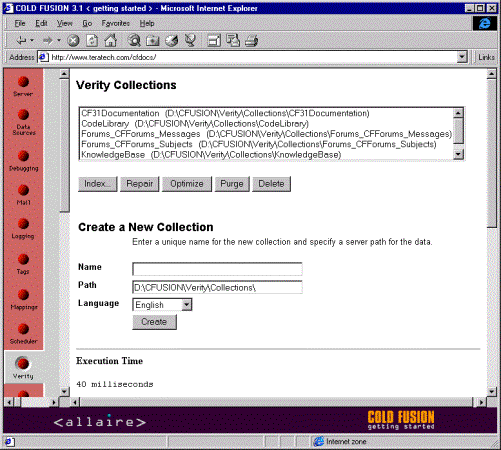Open the Mappings sidebar section
This screenshot has width=501, height=450.
[x=24, y=299]
